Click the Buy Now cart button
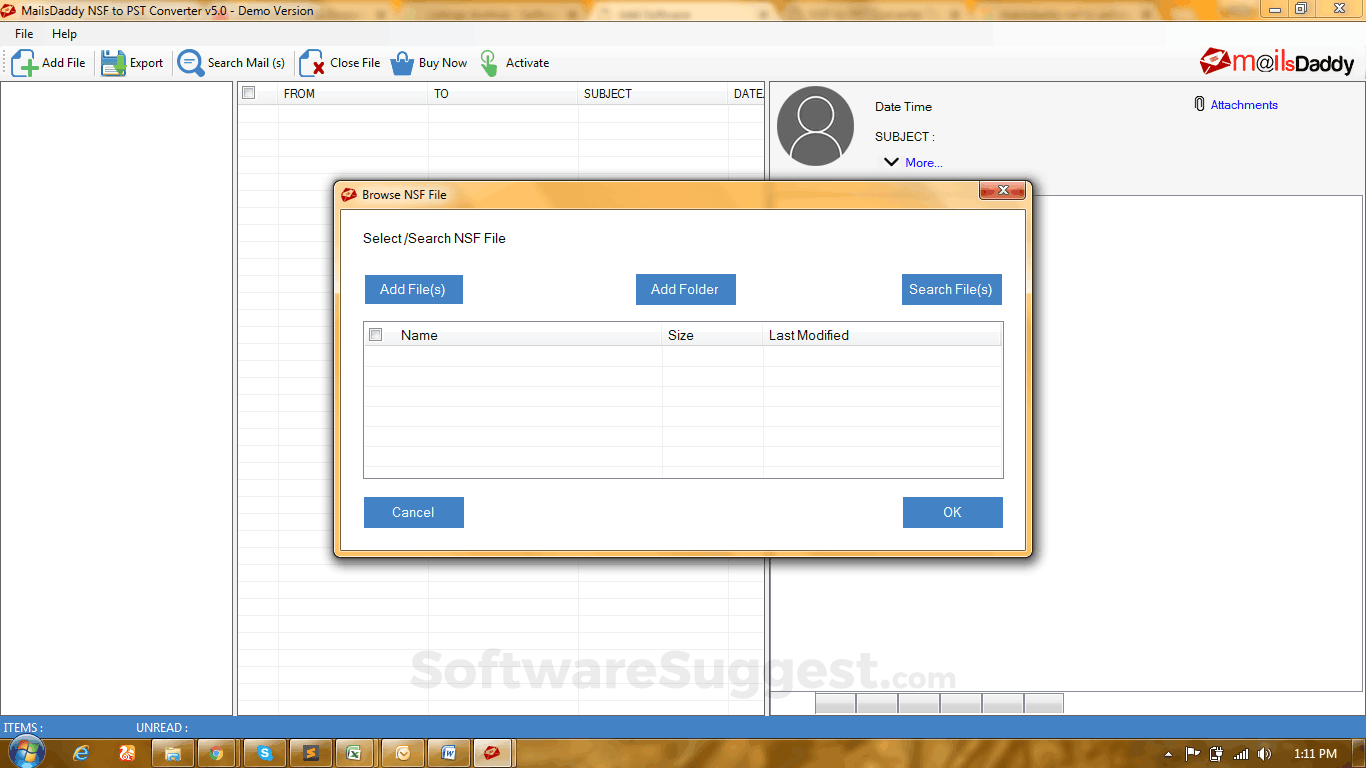The image size is (1366, 768). click(429, 63)
